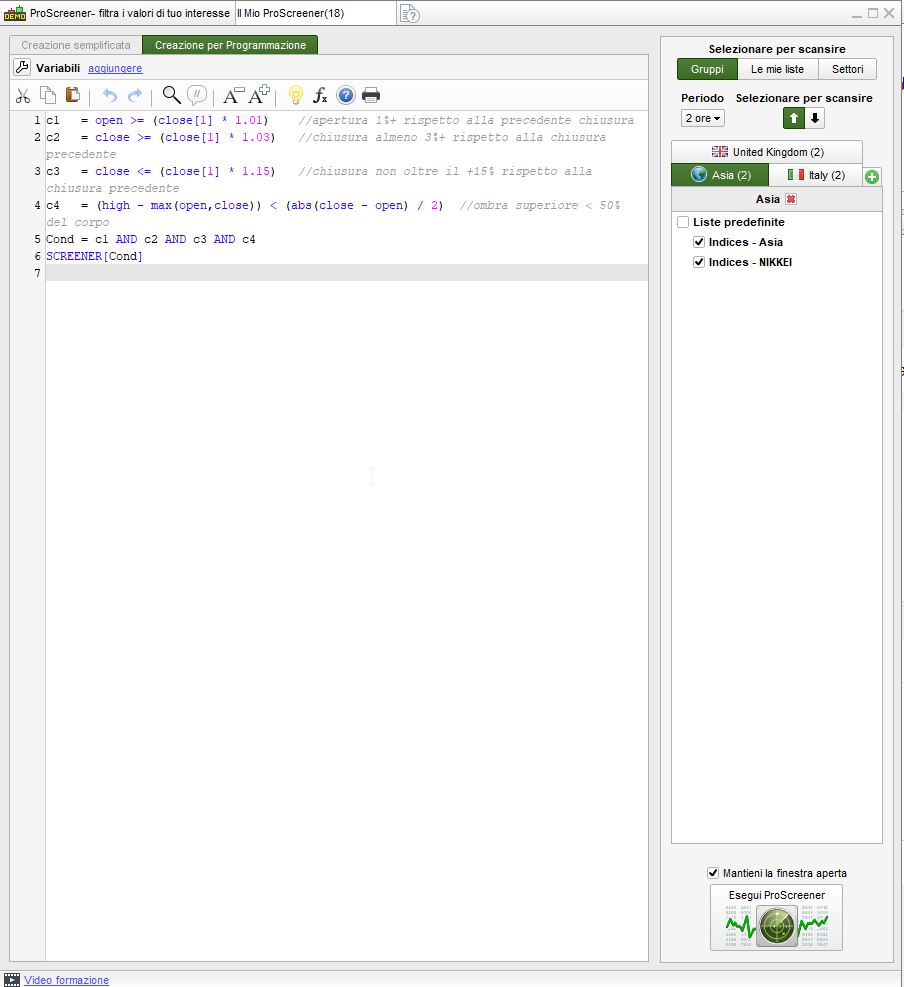This screenshot has height=987, width=904.
Task: Increase font size with A+ icon
Action: 259,94
